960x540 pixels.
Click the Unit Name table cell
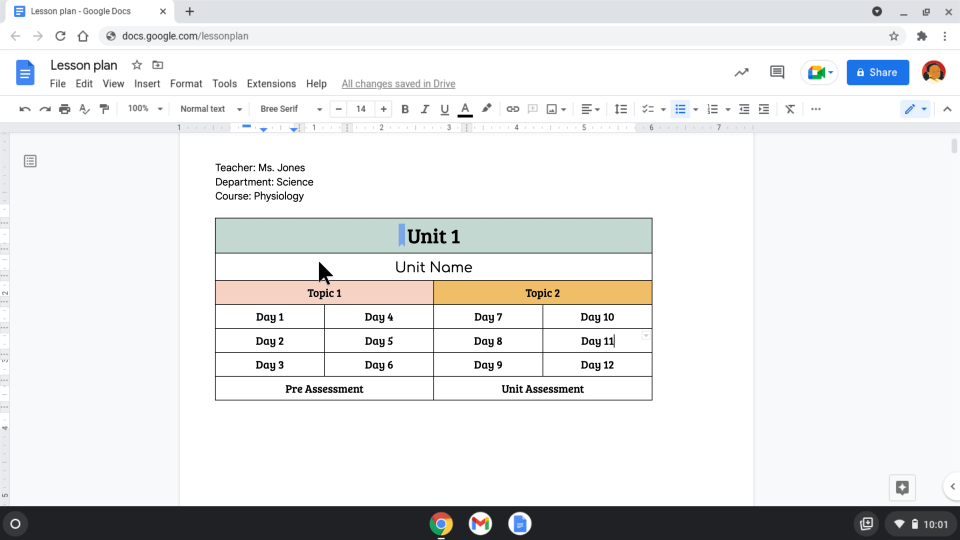(x=433, y=267)
